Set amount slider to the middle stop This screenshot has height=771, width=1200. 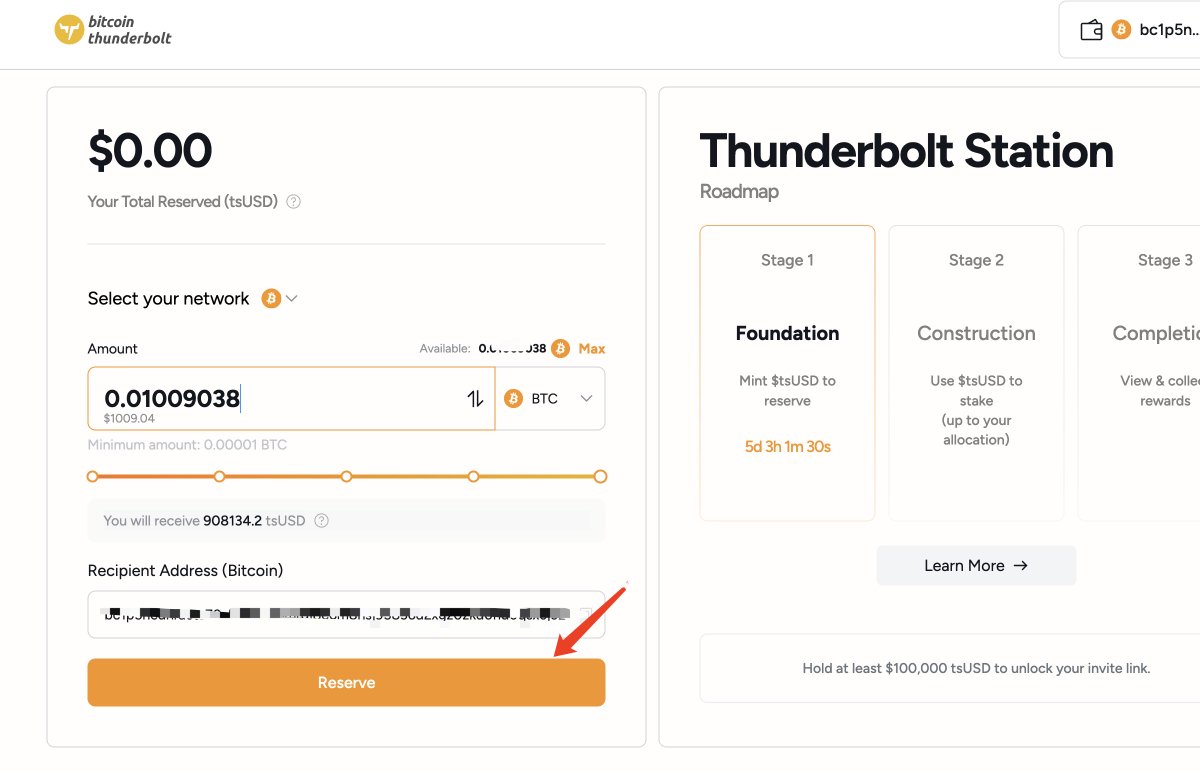(346, 477)
